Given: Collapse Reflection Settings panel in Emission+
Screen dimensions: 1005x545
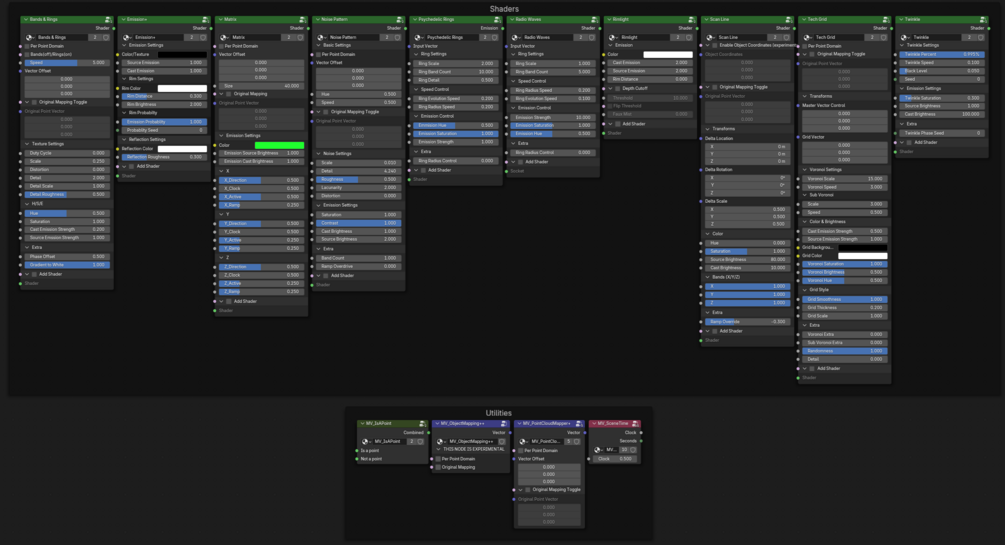Looking at the screenshot, I should 125,139.
